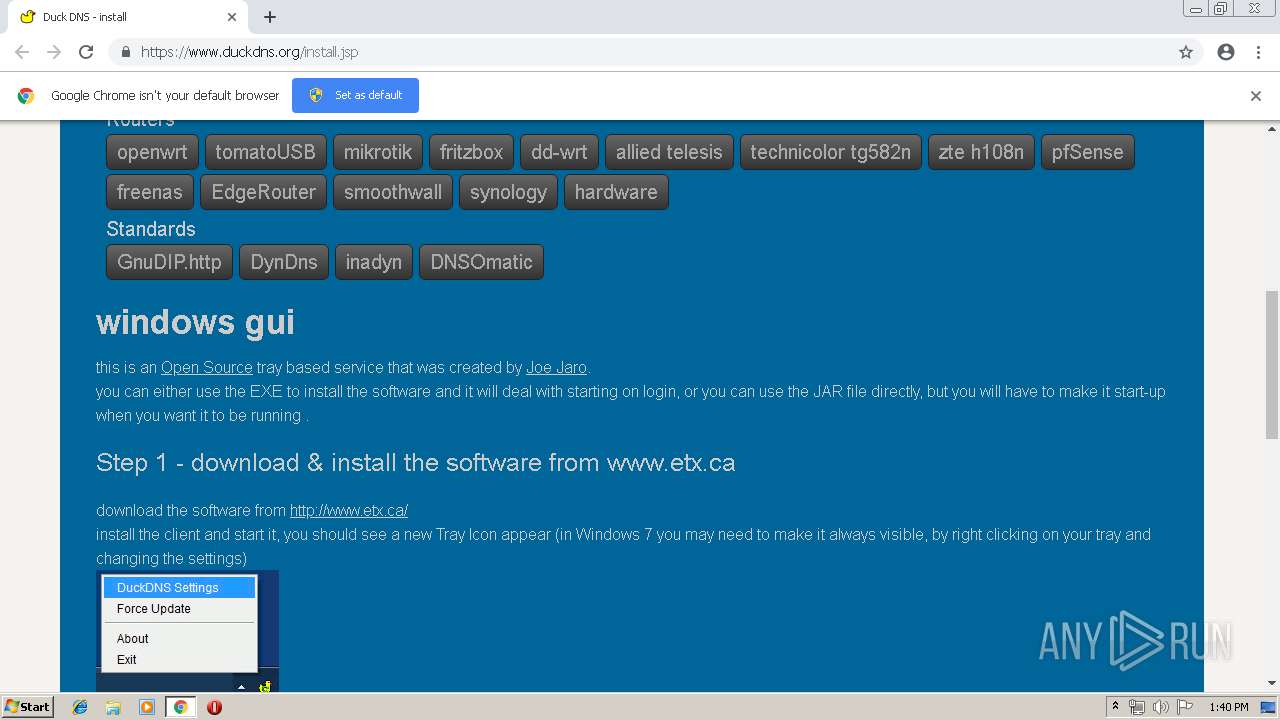This screenshot has width=1280, height=720.
Task: Select the fritzbox button
Action: 471,152
